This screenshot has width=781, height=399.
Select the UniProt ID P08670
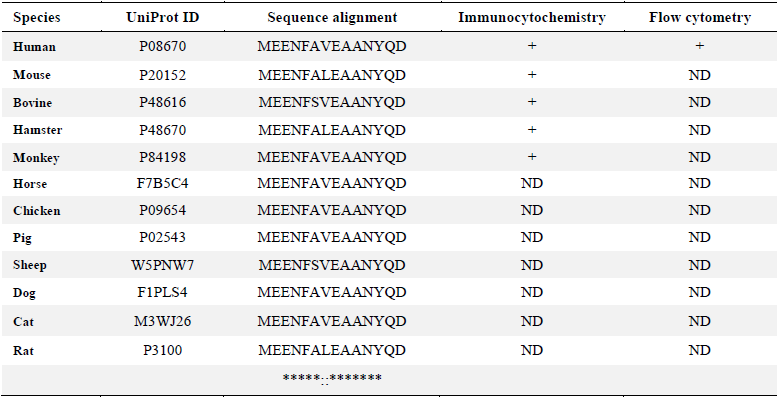pyautogui.click(x=162, y=46)
